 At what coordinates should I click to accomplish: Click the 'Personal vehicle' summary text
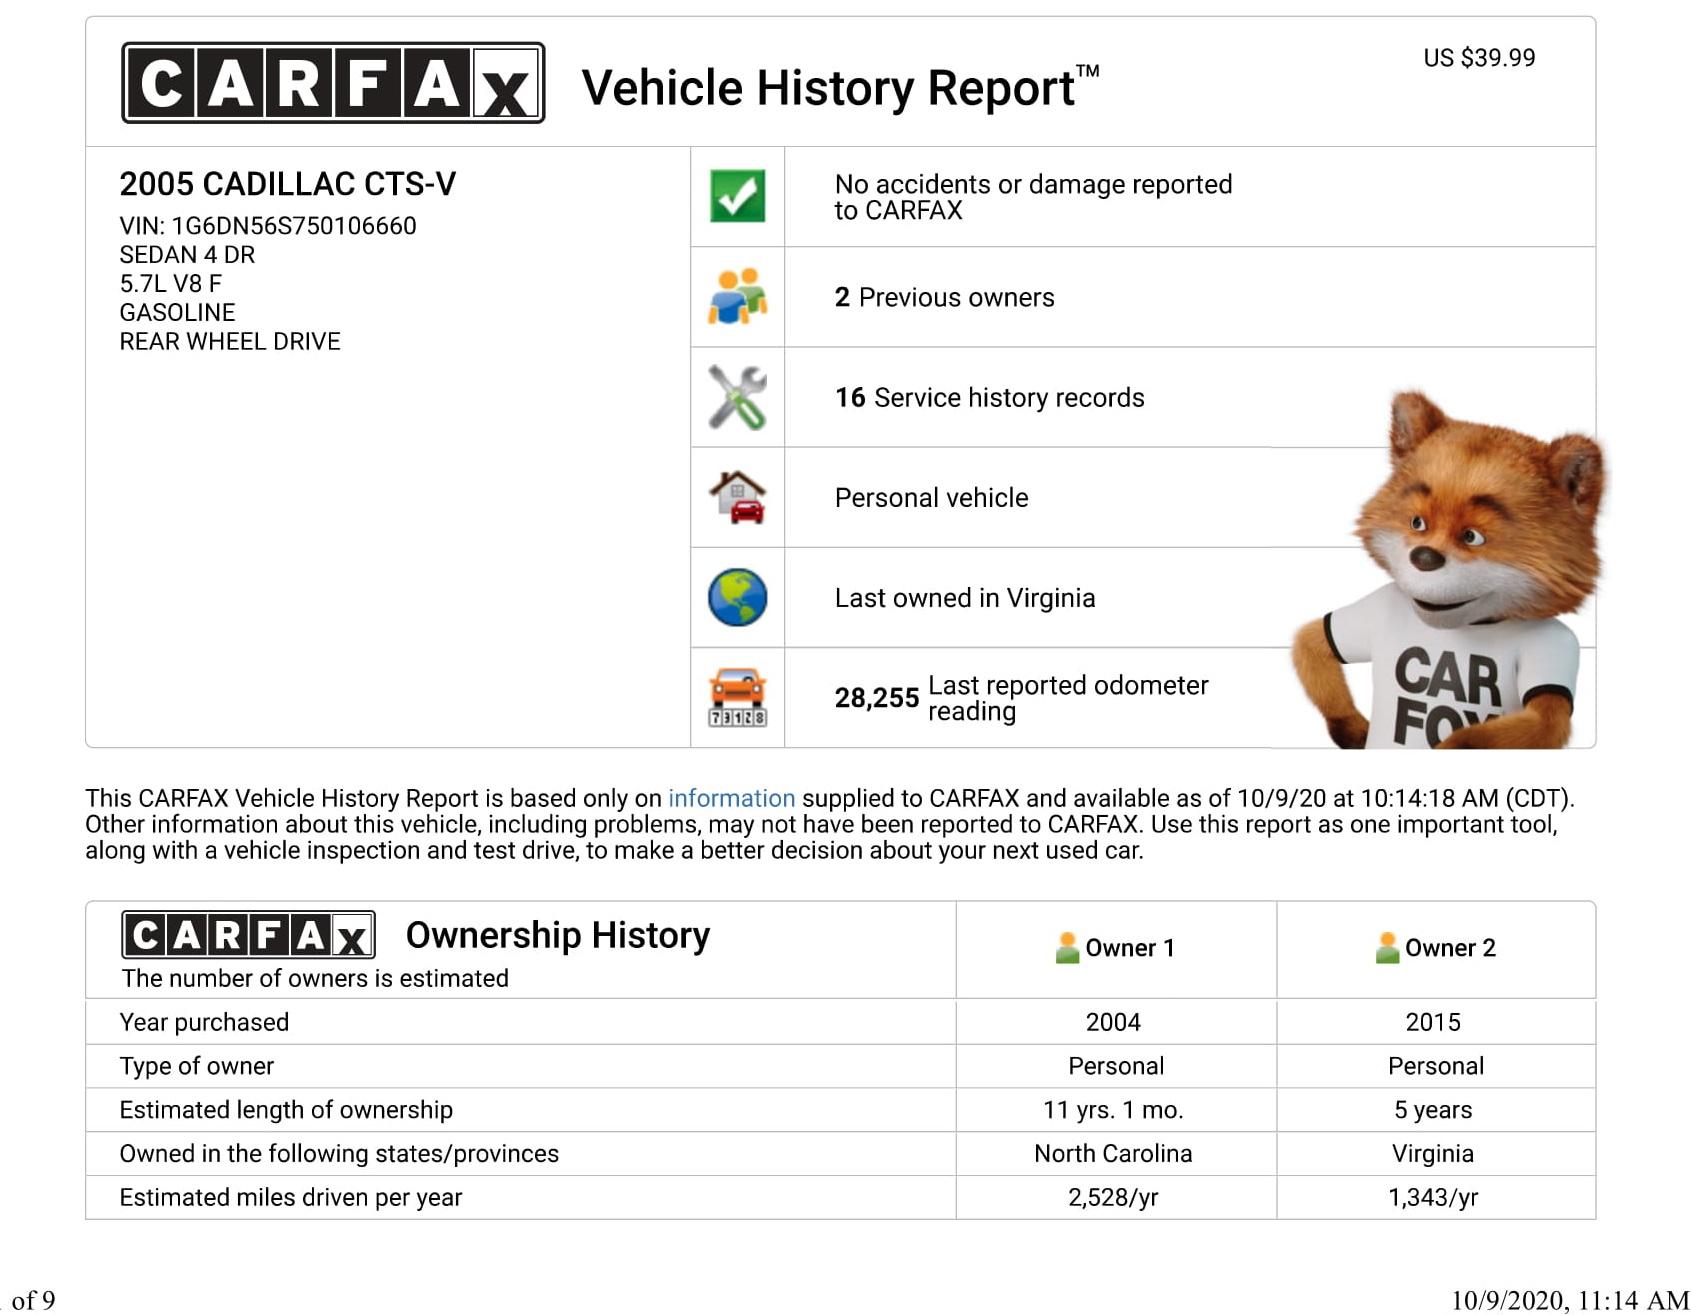click(931, 497)
